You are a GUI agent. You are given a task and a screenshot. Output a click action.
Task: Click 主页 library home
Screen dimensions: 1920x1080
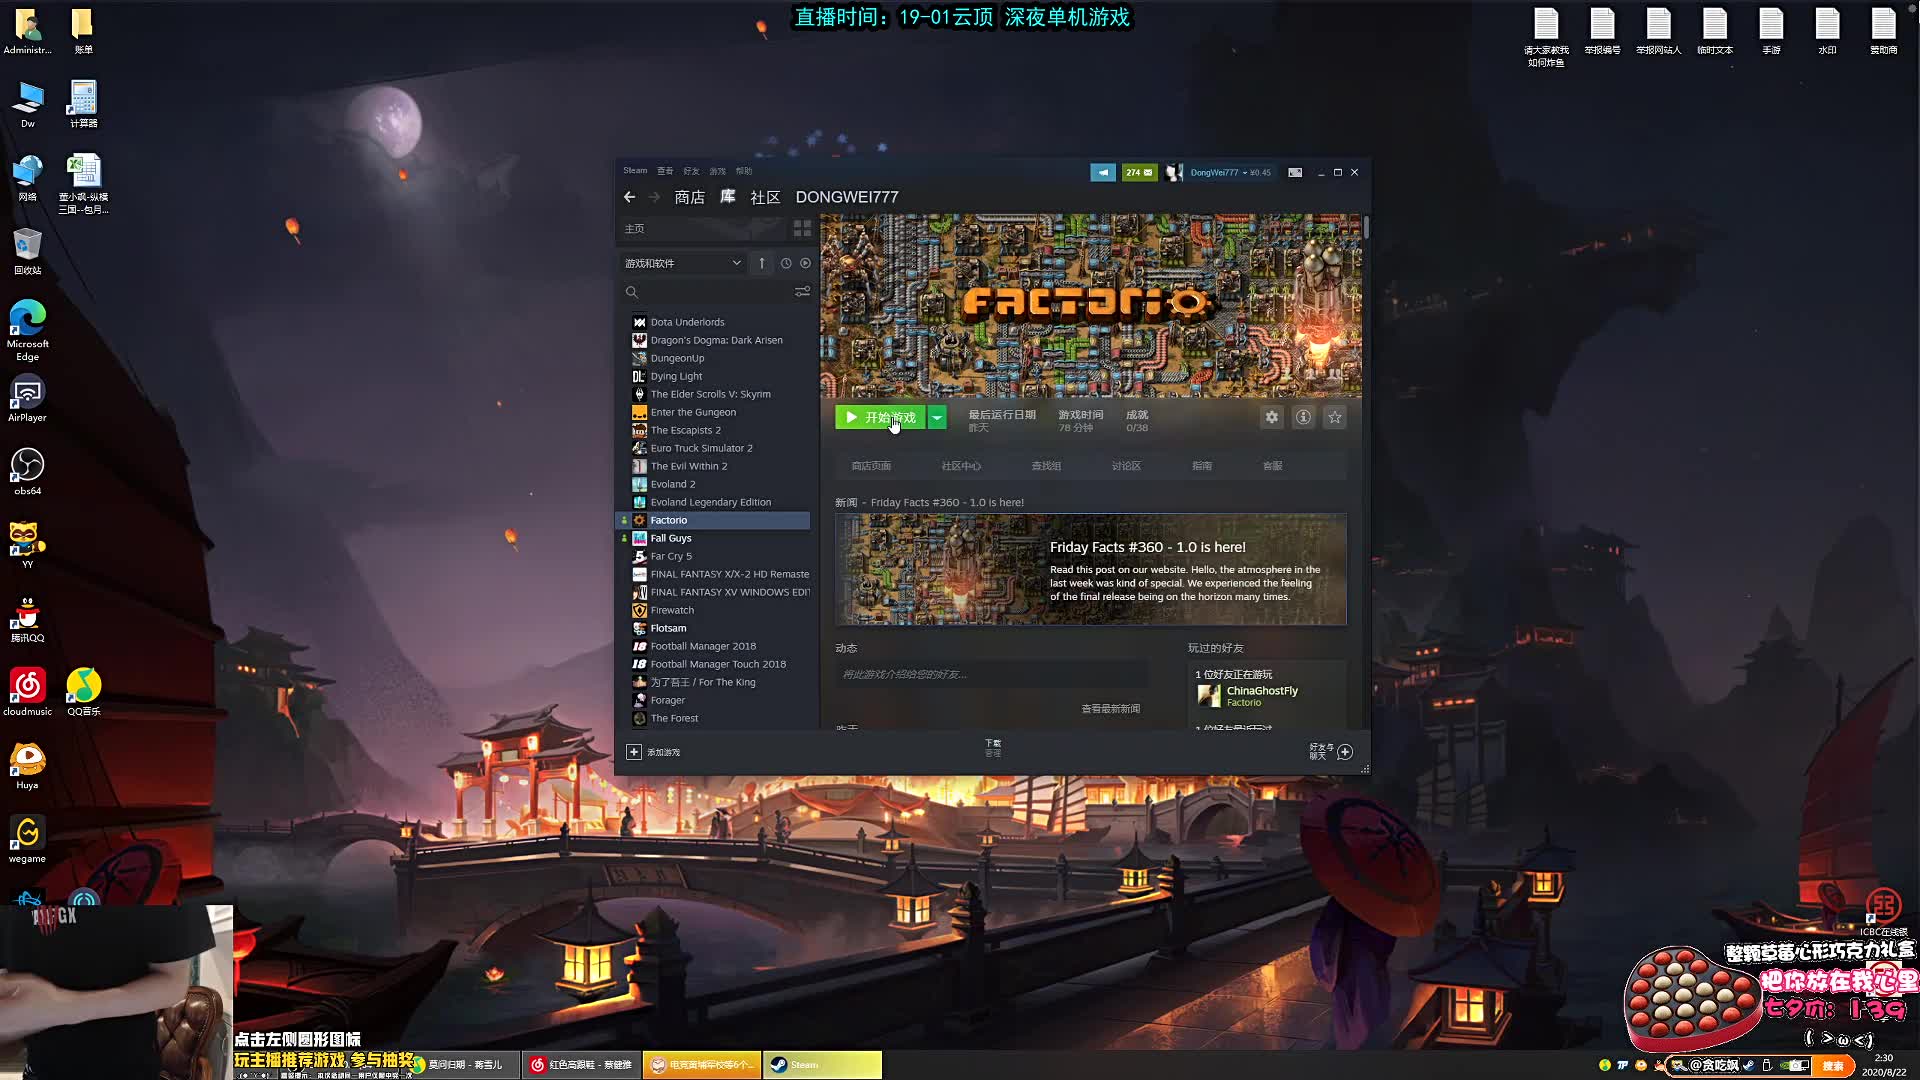tap(635, 229)
